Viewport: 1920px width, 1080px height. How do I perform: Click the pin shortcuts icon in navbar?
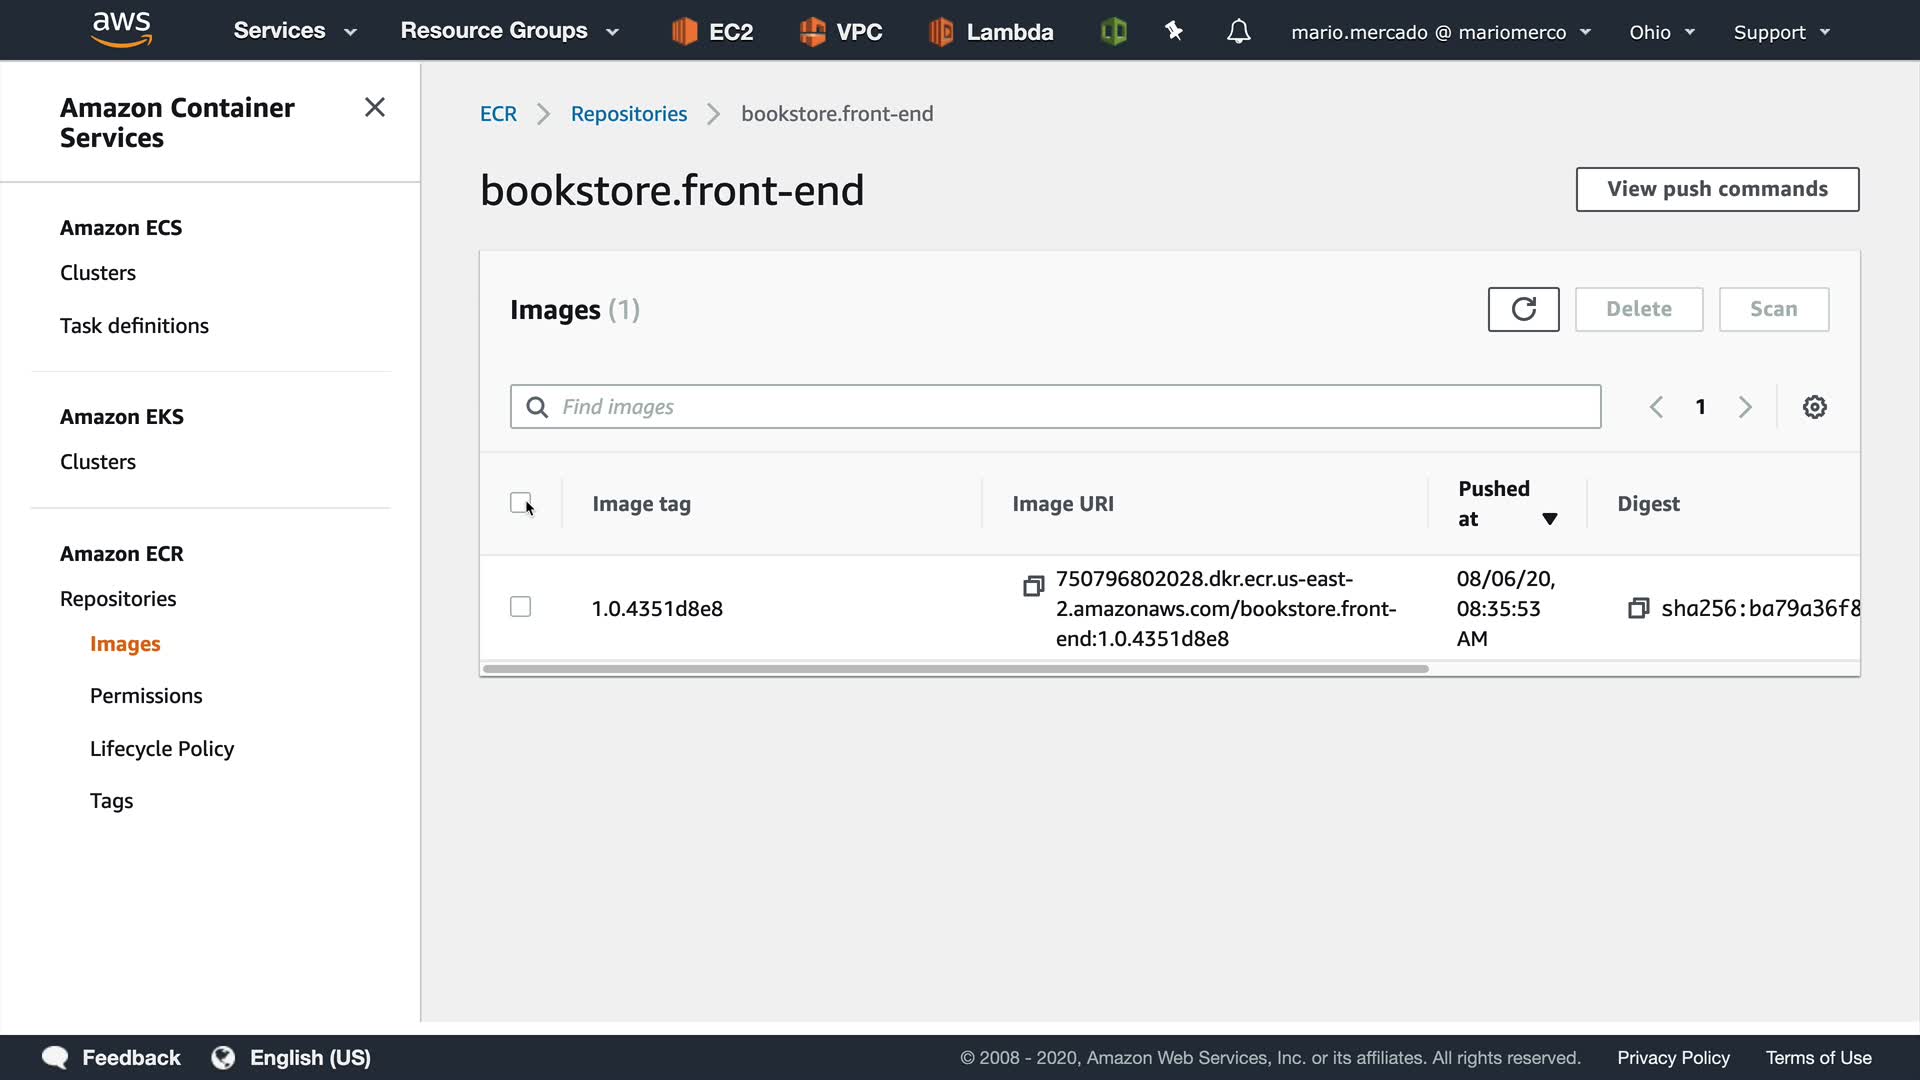click(x=1174, y=32)
